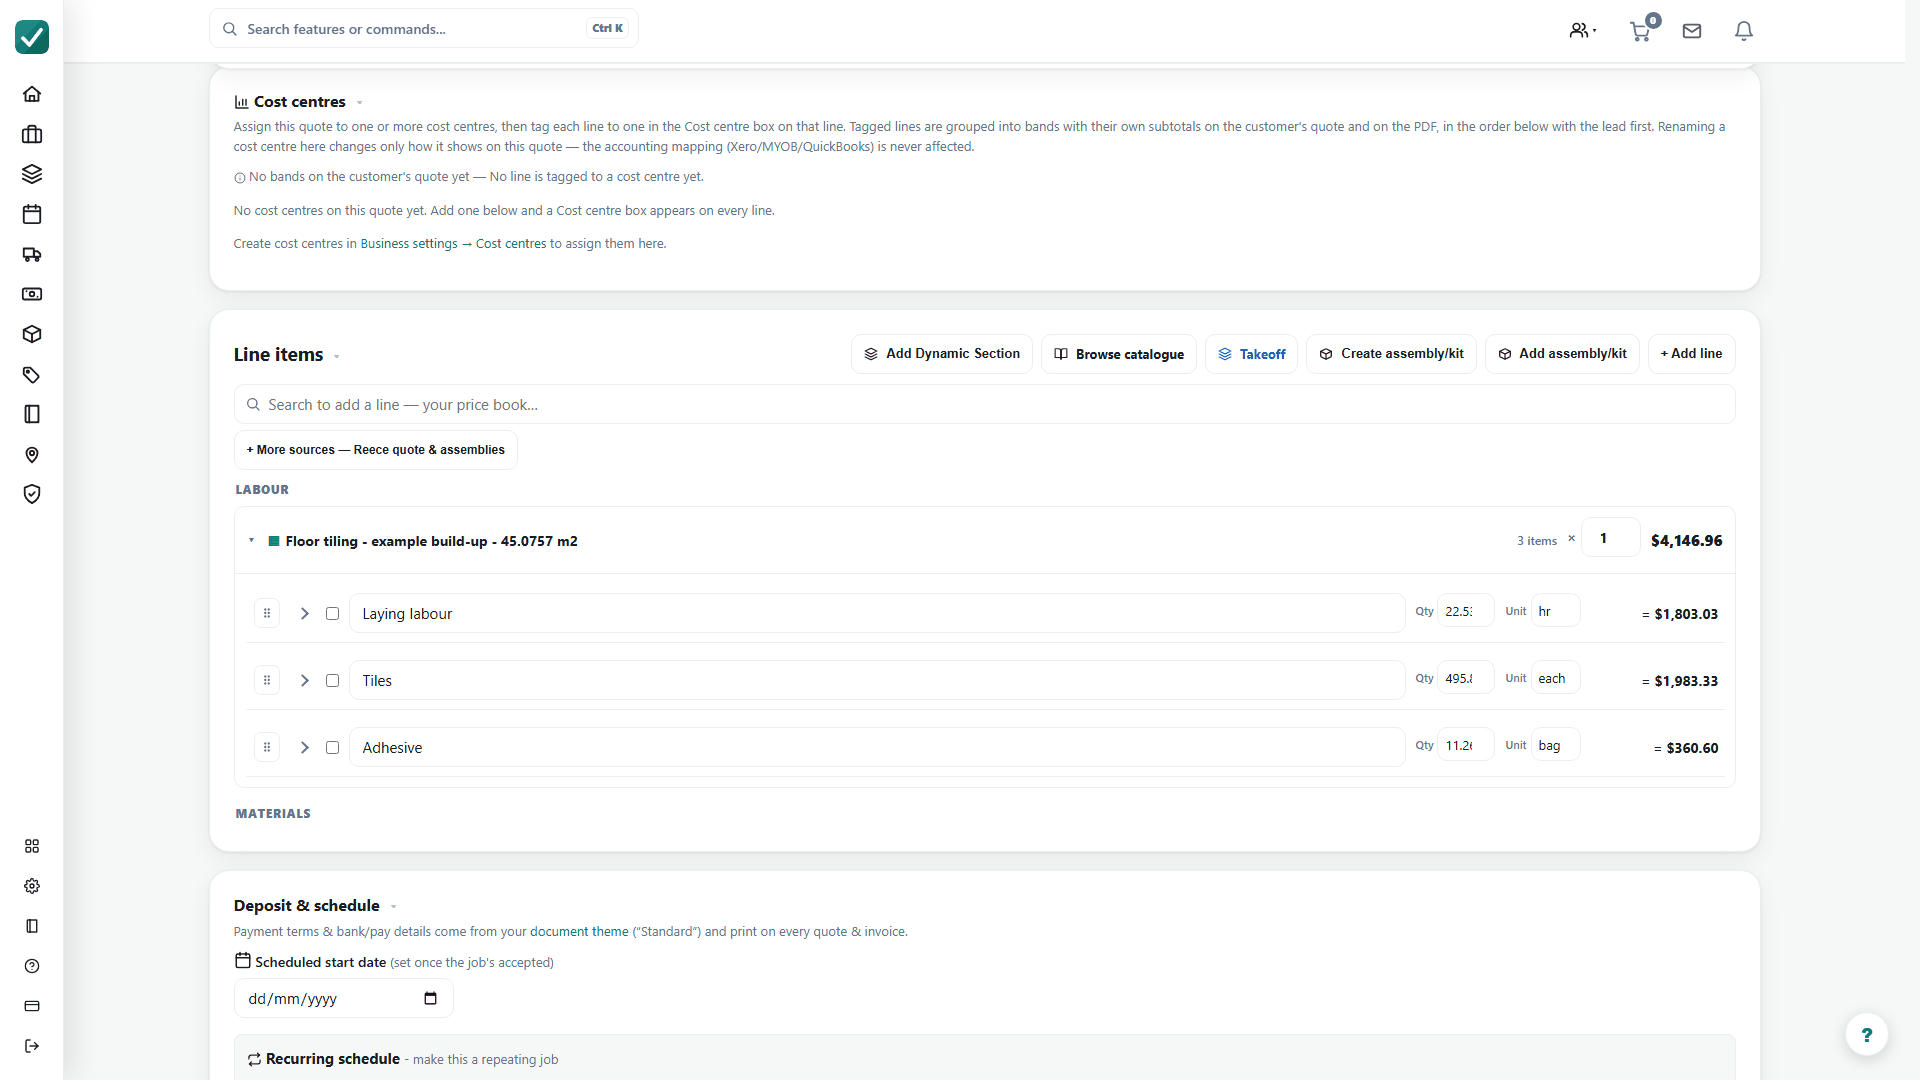Click Add Dynamic Section button
The image size is (1920, 1080).
[x=942, y=354]
